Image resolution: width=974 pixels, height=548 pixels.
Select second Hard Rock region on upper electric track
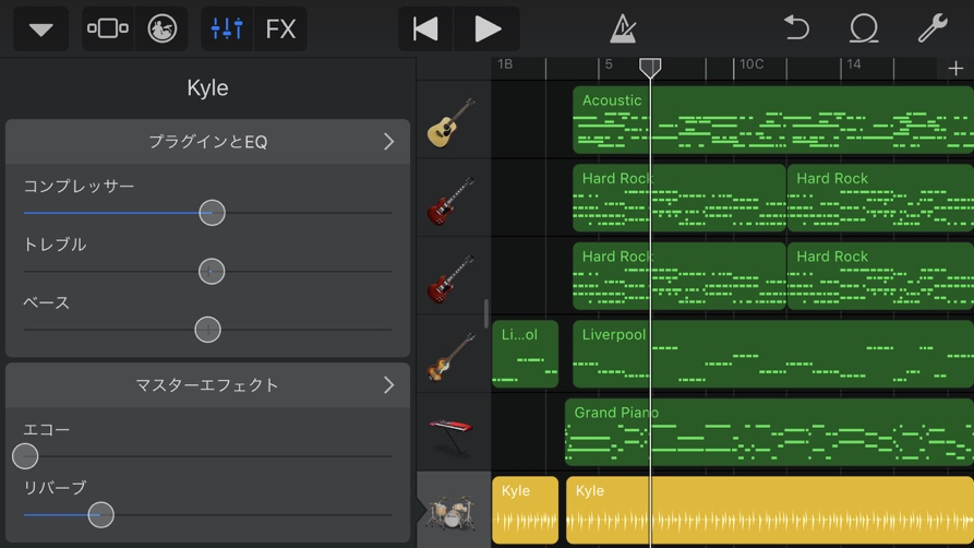tap(880, 198)
